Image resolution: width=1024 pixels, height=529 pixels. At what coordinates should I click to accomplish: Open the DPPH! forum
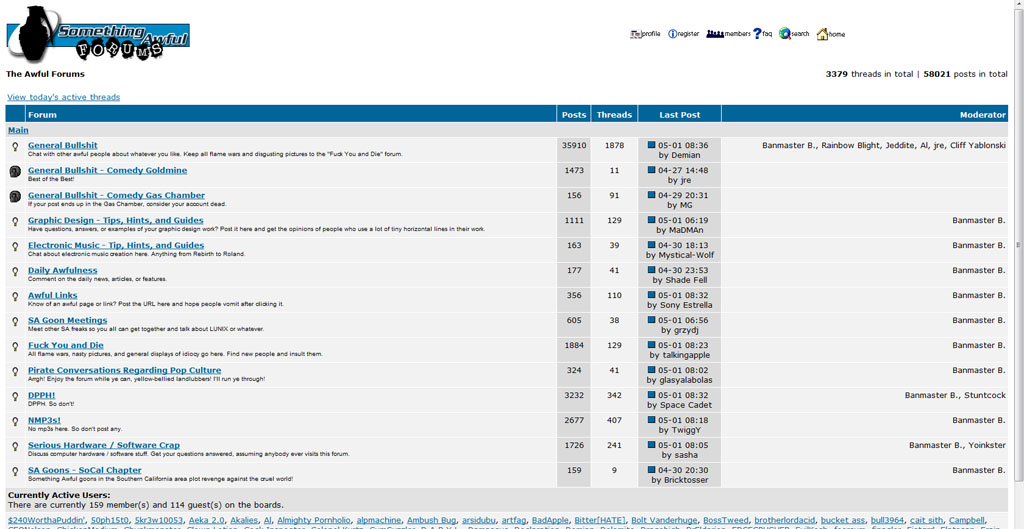41,394
